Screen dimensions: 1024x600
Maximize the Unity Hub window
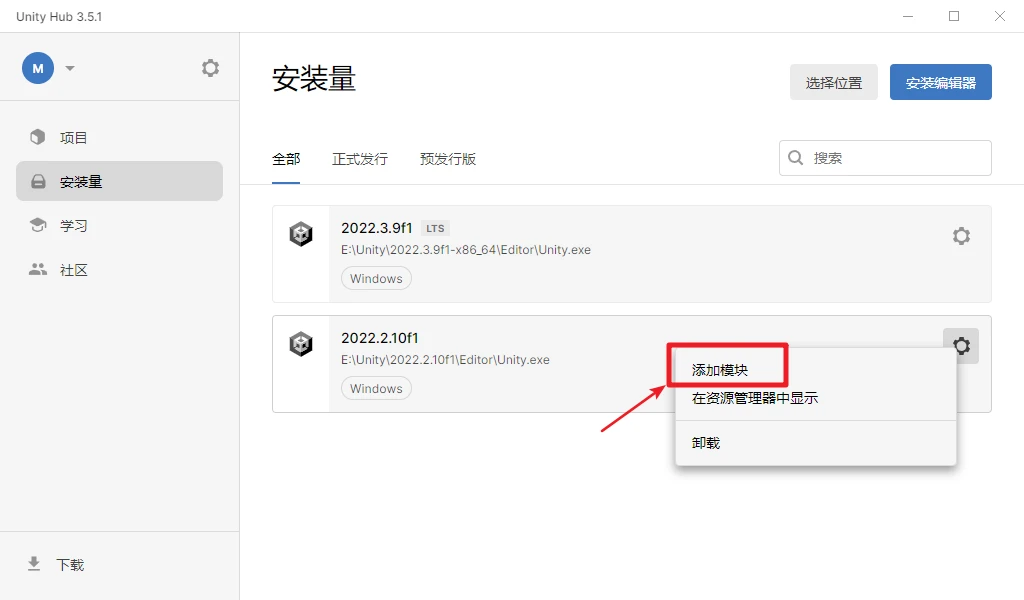coord(954,16)
